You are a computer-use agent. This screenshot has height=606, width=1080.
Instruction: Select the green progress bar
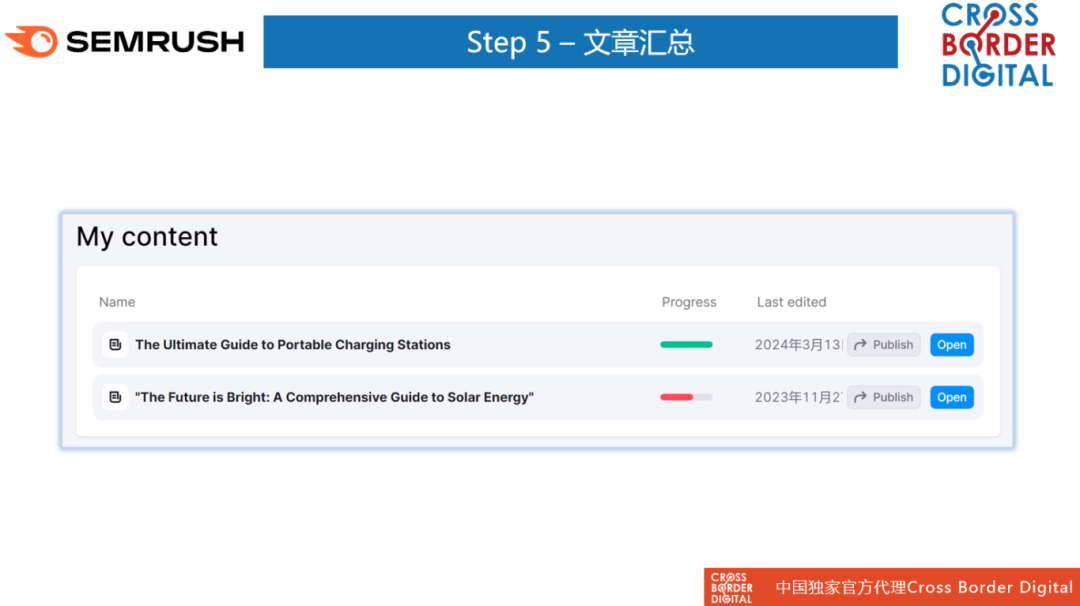click(686, 344)
